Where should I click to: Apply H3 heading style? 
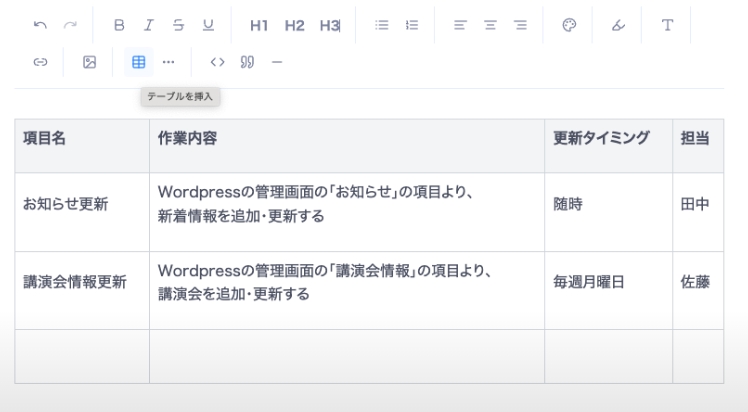point(330,25)
